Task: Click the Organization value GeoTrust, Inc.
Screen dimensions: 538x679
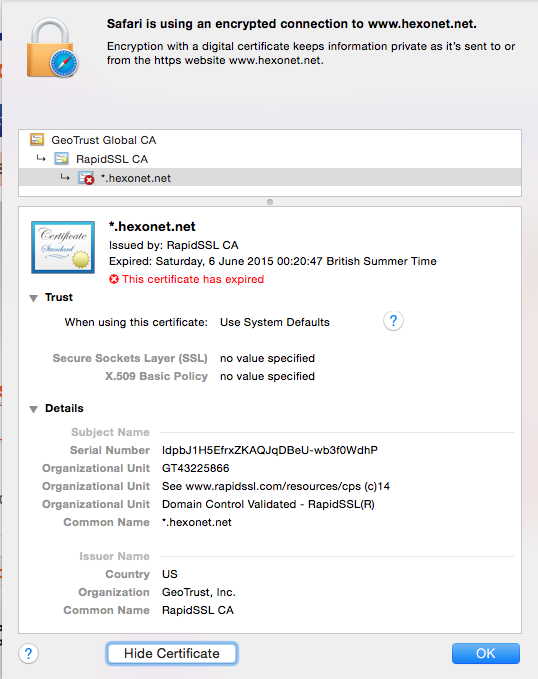Action: [198, 592]
